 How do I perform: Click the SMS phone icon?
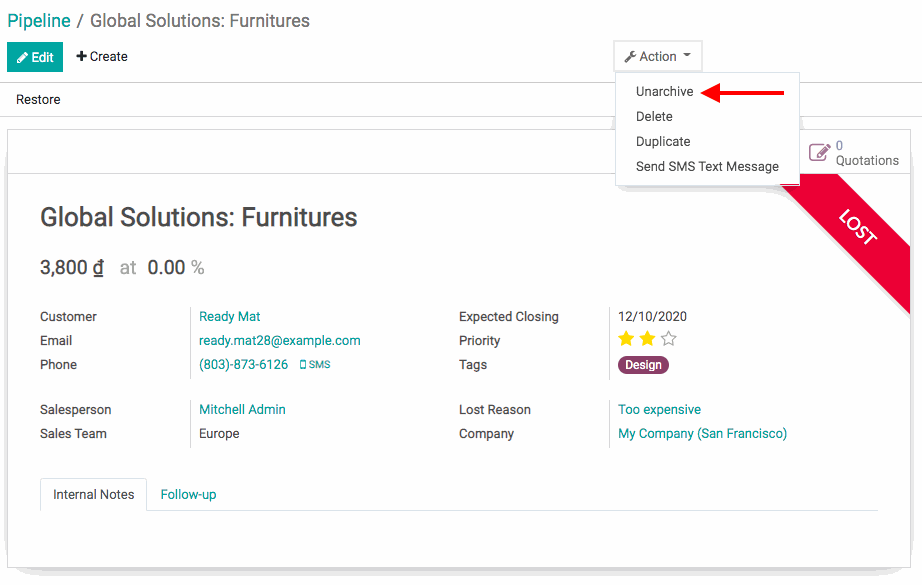303,365
